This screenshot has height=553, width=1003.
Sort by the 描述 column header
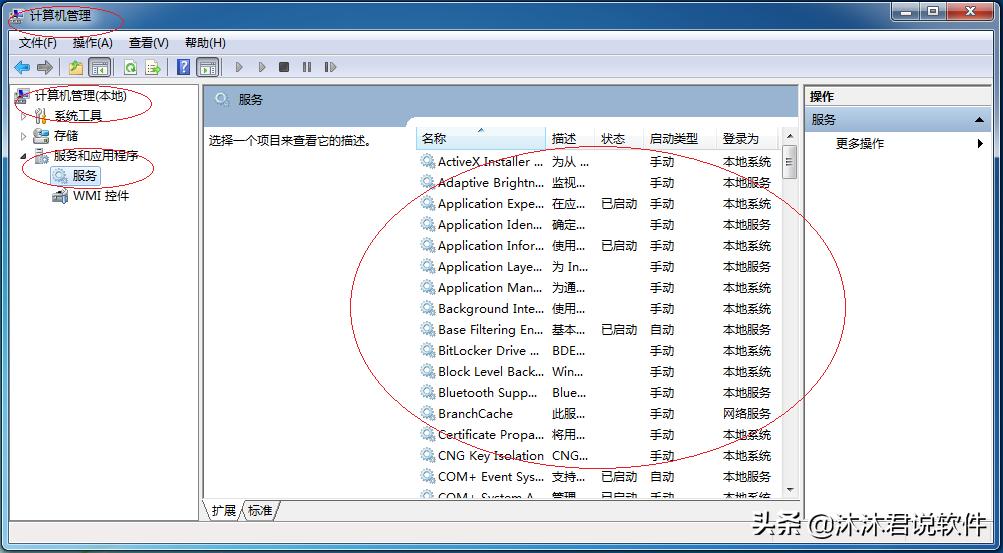570,139
